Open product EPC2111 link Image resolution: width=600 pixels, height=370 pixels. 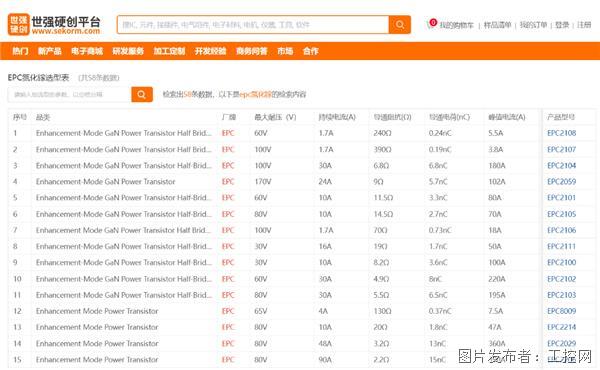(561, 246)
